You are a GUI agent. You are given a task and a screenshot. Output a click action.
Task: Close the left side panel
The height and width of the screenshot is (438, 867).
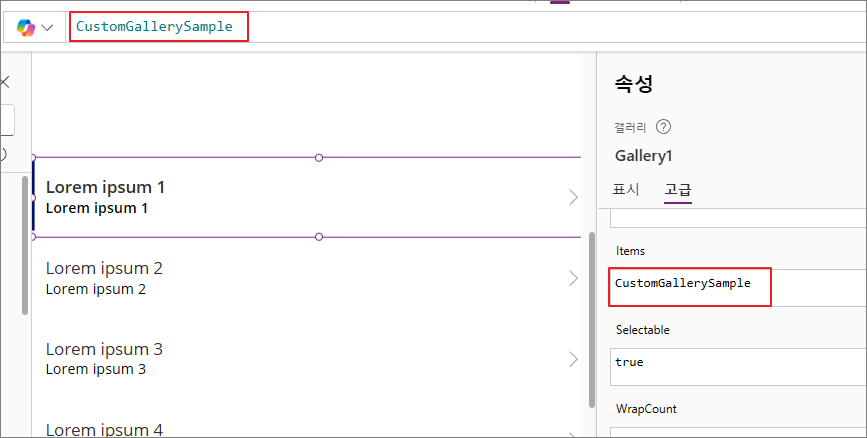click(x=4, y=83)
